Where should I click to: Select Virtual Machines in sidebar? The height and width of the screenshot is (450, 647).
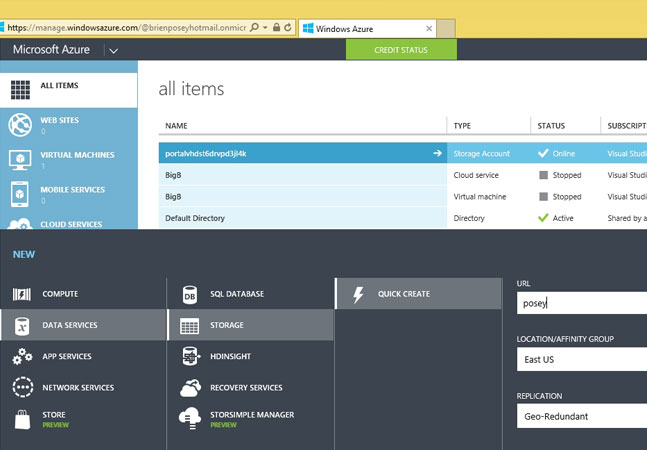(x=68, y=160)
